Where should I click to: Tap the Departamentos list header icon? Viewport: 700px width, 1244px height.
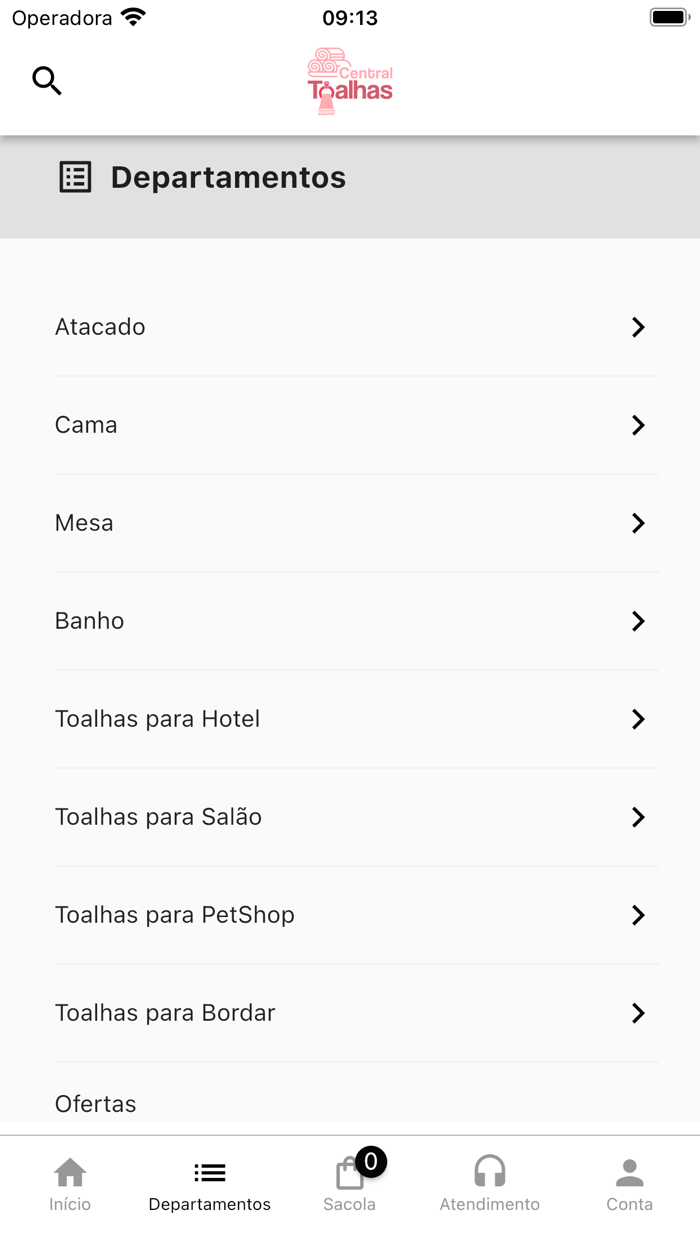point(75,177)
